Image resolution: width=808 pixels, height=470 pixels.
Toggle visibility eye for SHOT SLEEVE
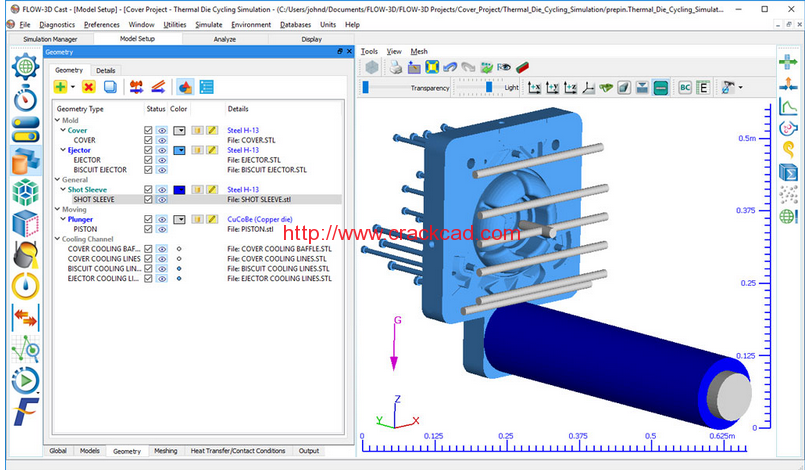162,199
